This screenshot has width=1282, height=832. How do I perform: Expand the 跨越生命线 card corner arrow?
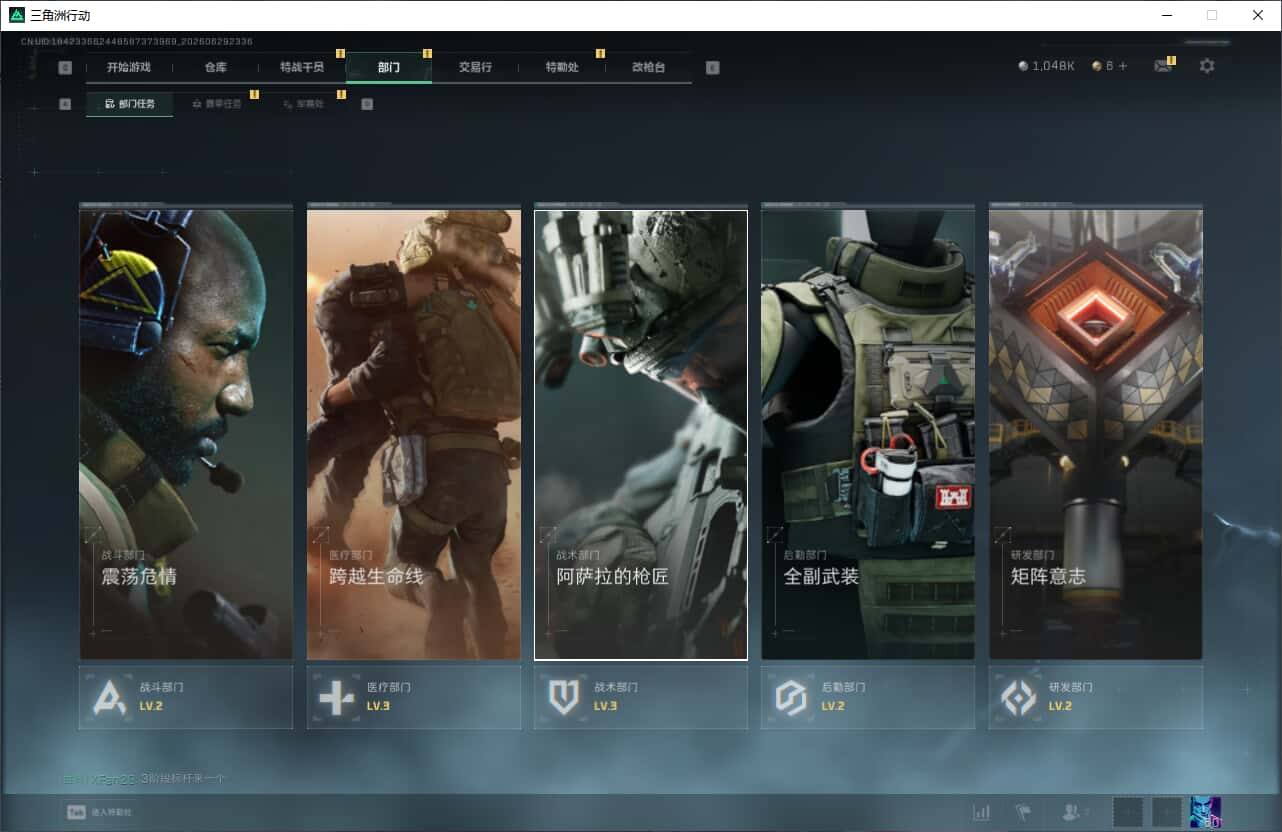click(320, 535)
